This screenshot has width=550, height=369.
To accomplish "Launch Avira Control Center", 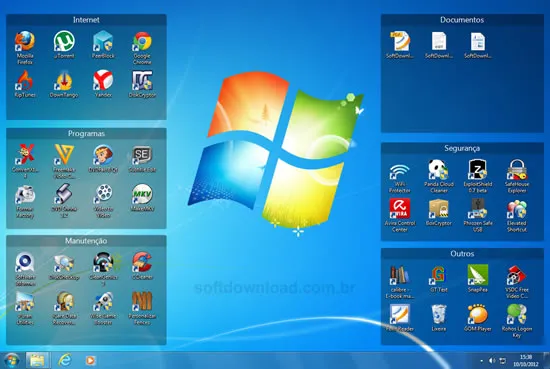I will coord(400,209).
